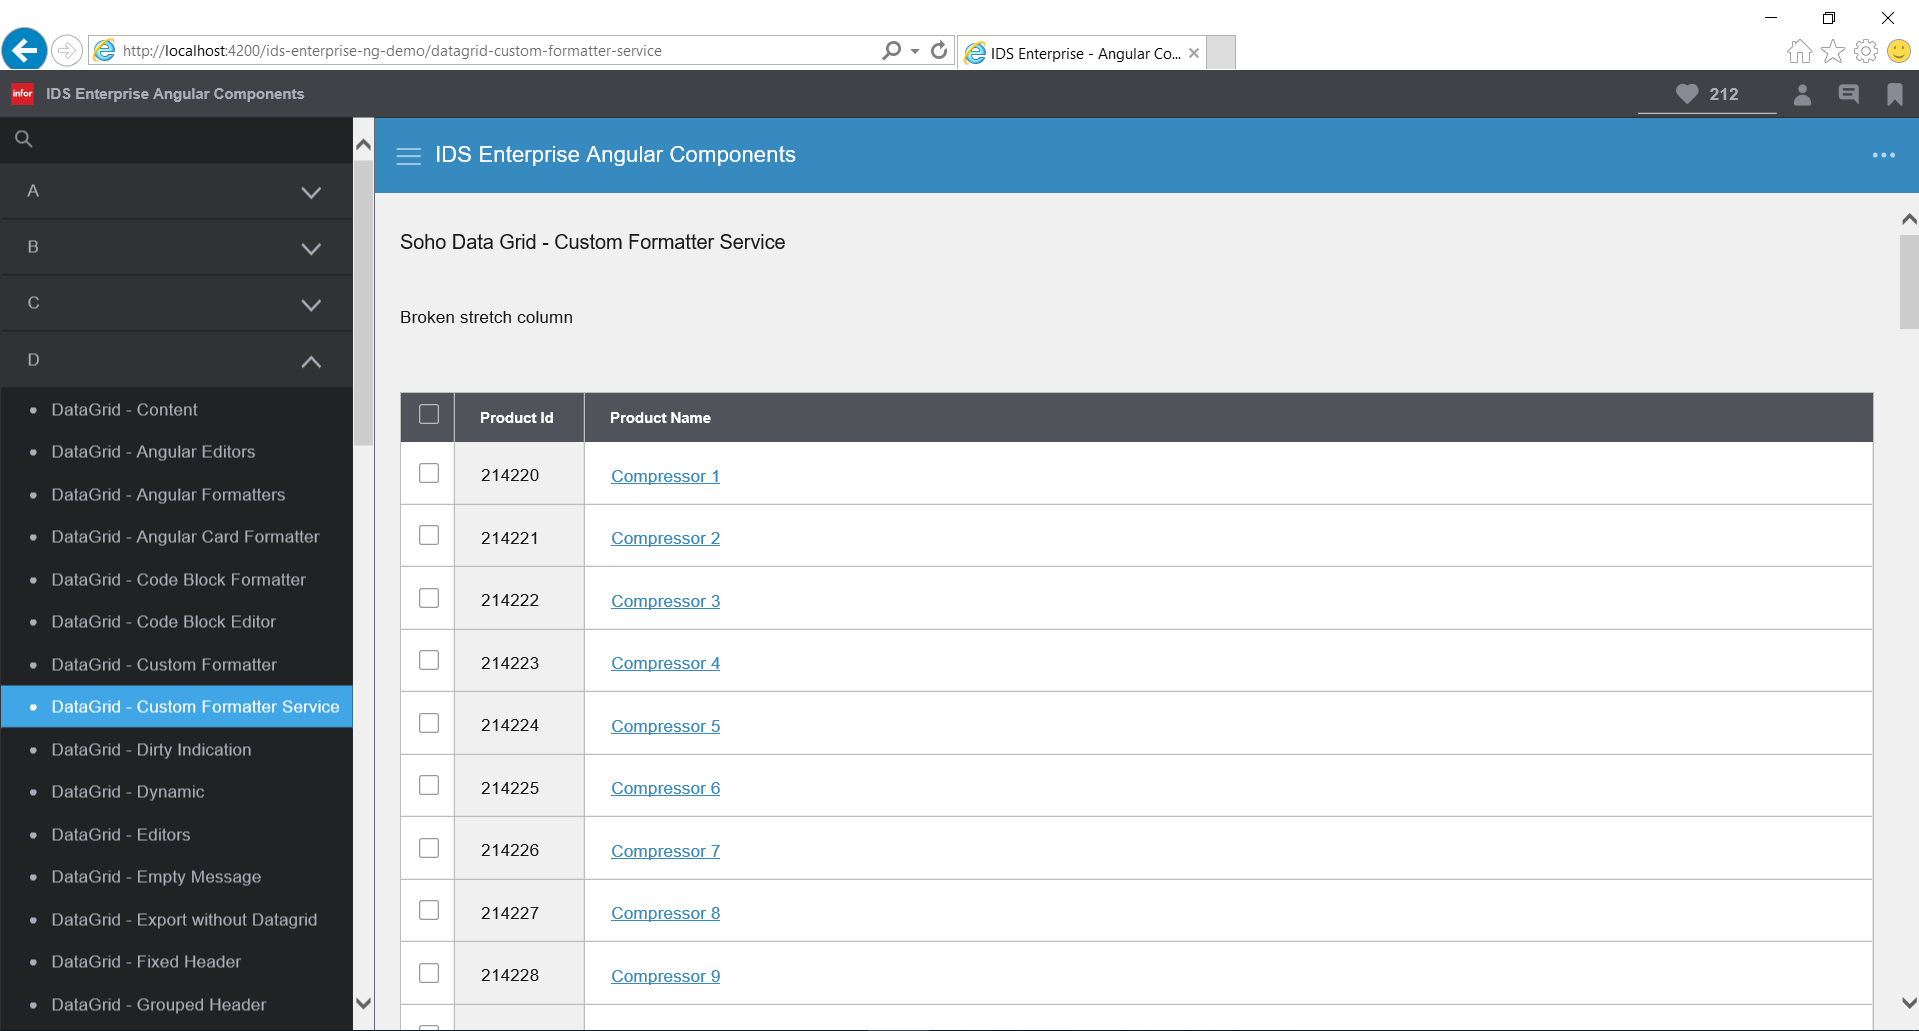Open the more actions ellipsis menu
1919x1031 pixels.
tap(1883, 155)
